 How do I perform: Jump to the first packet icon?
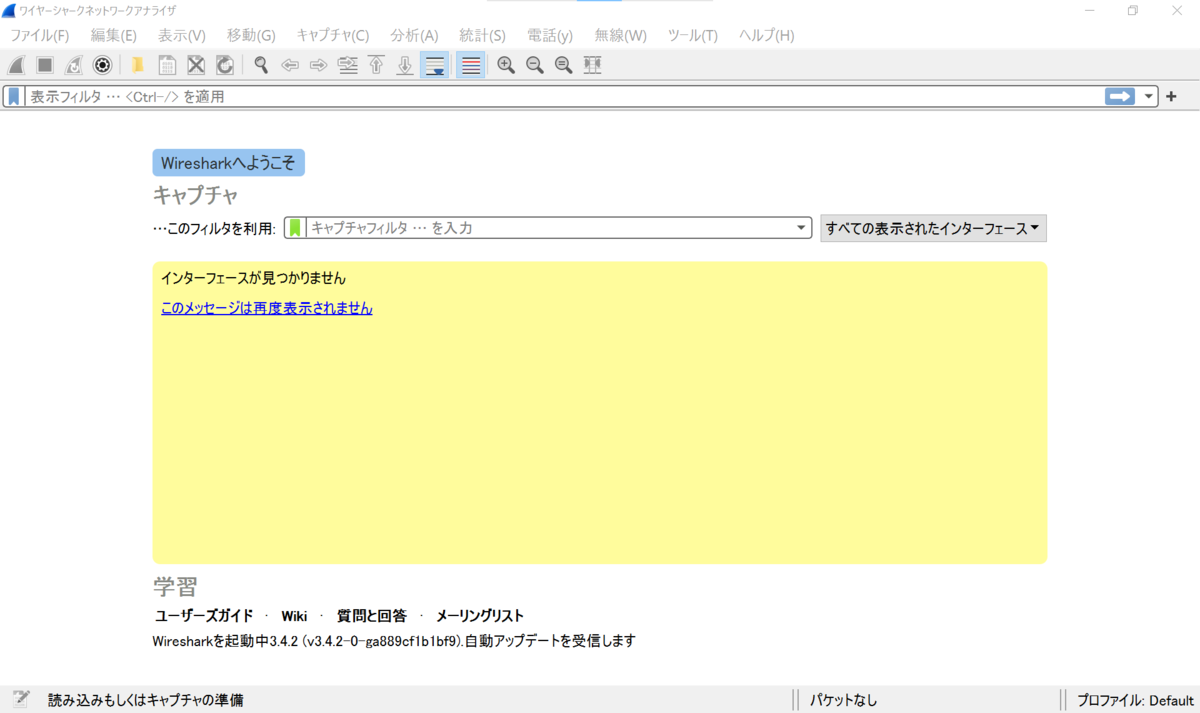click(377, 65)
